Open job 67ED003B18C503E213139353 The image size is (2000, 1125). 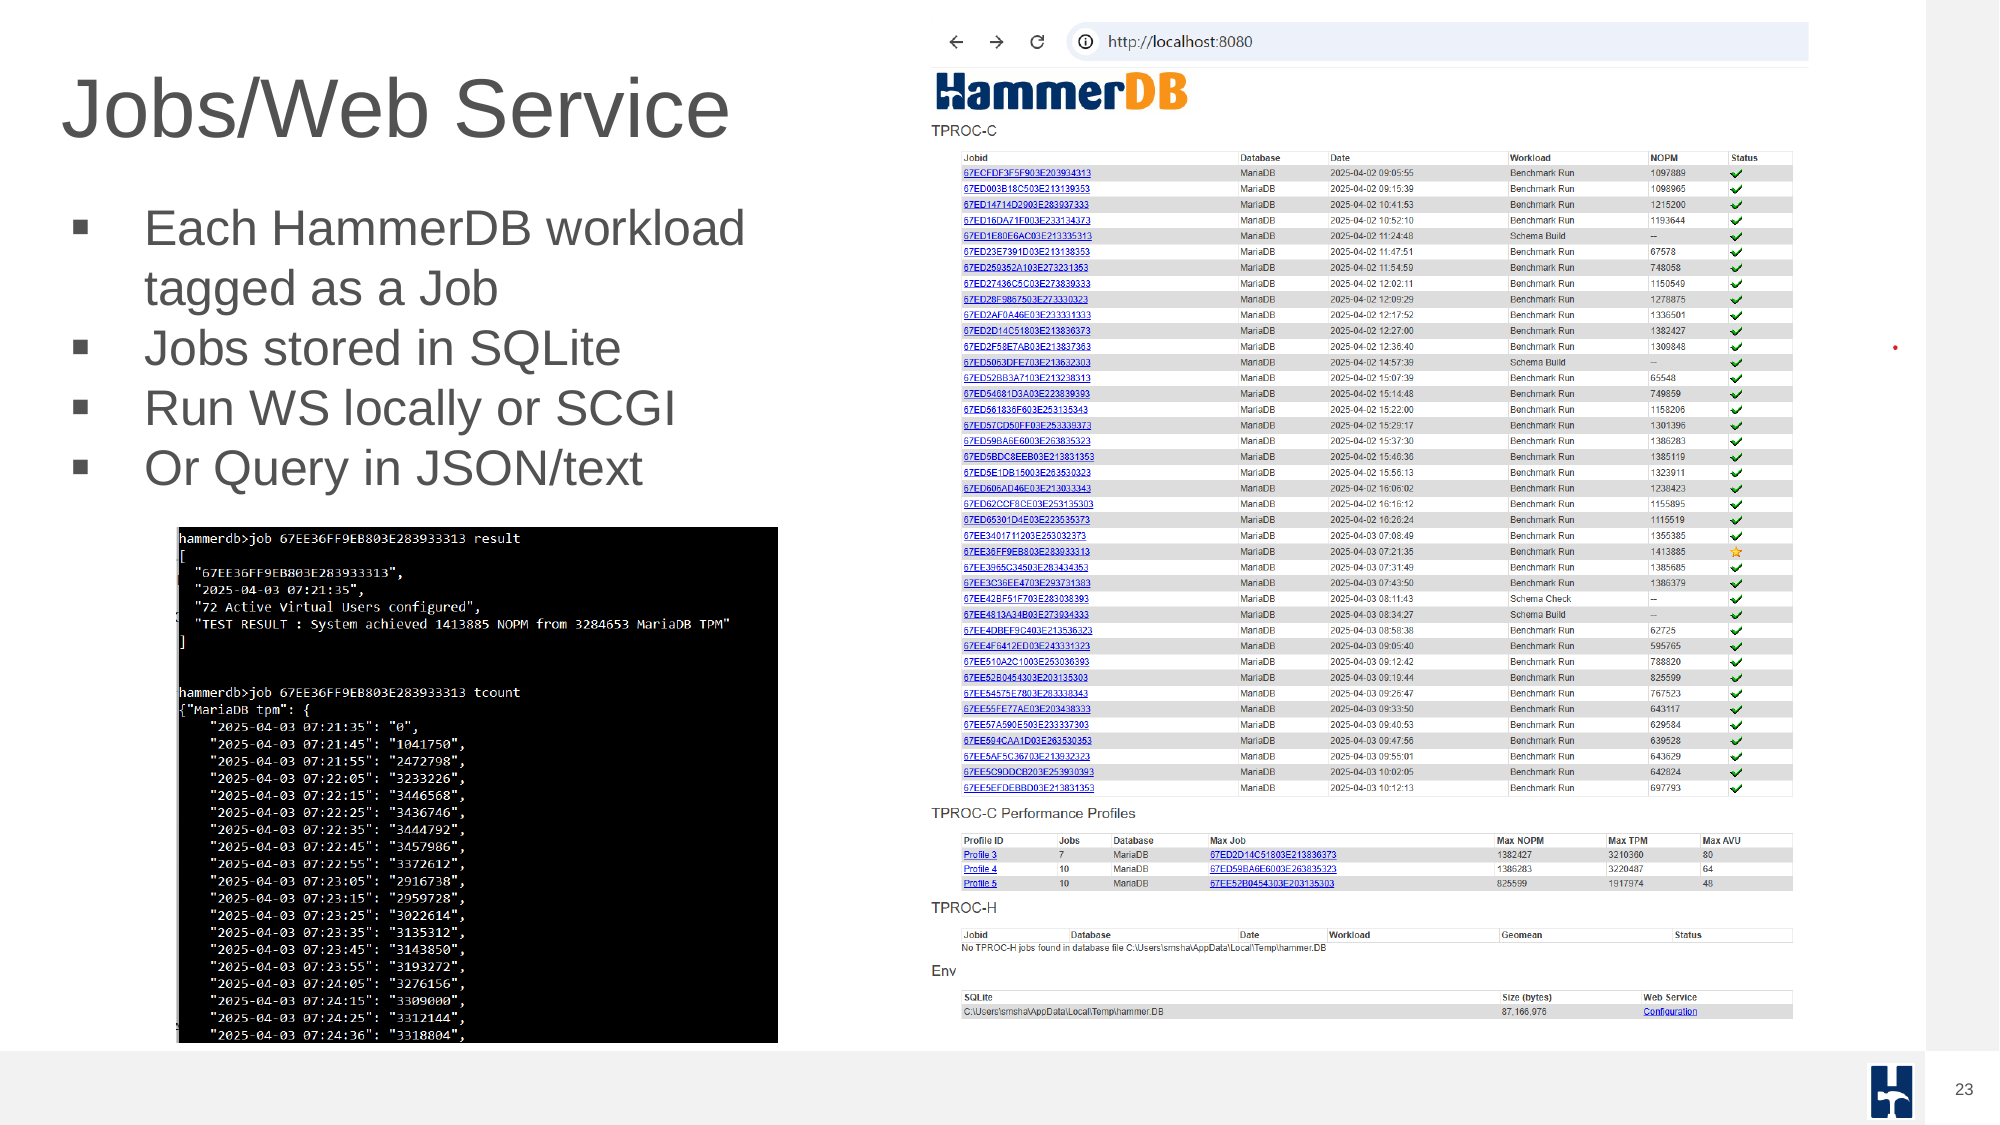click(x=1026, y=189)
